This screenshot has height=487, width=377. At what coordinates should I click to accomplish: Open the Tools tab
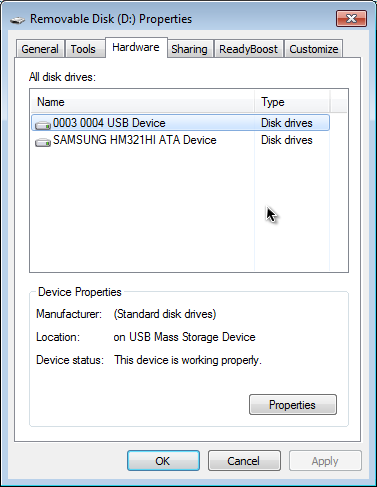tap(83, 49)
